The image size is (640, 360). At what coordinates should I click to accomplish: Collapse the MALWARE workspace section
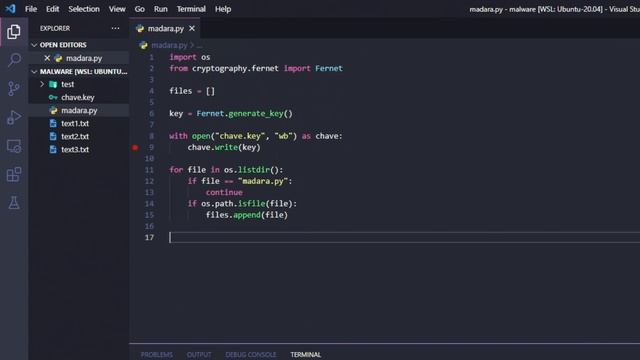[x=34, y=71]
